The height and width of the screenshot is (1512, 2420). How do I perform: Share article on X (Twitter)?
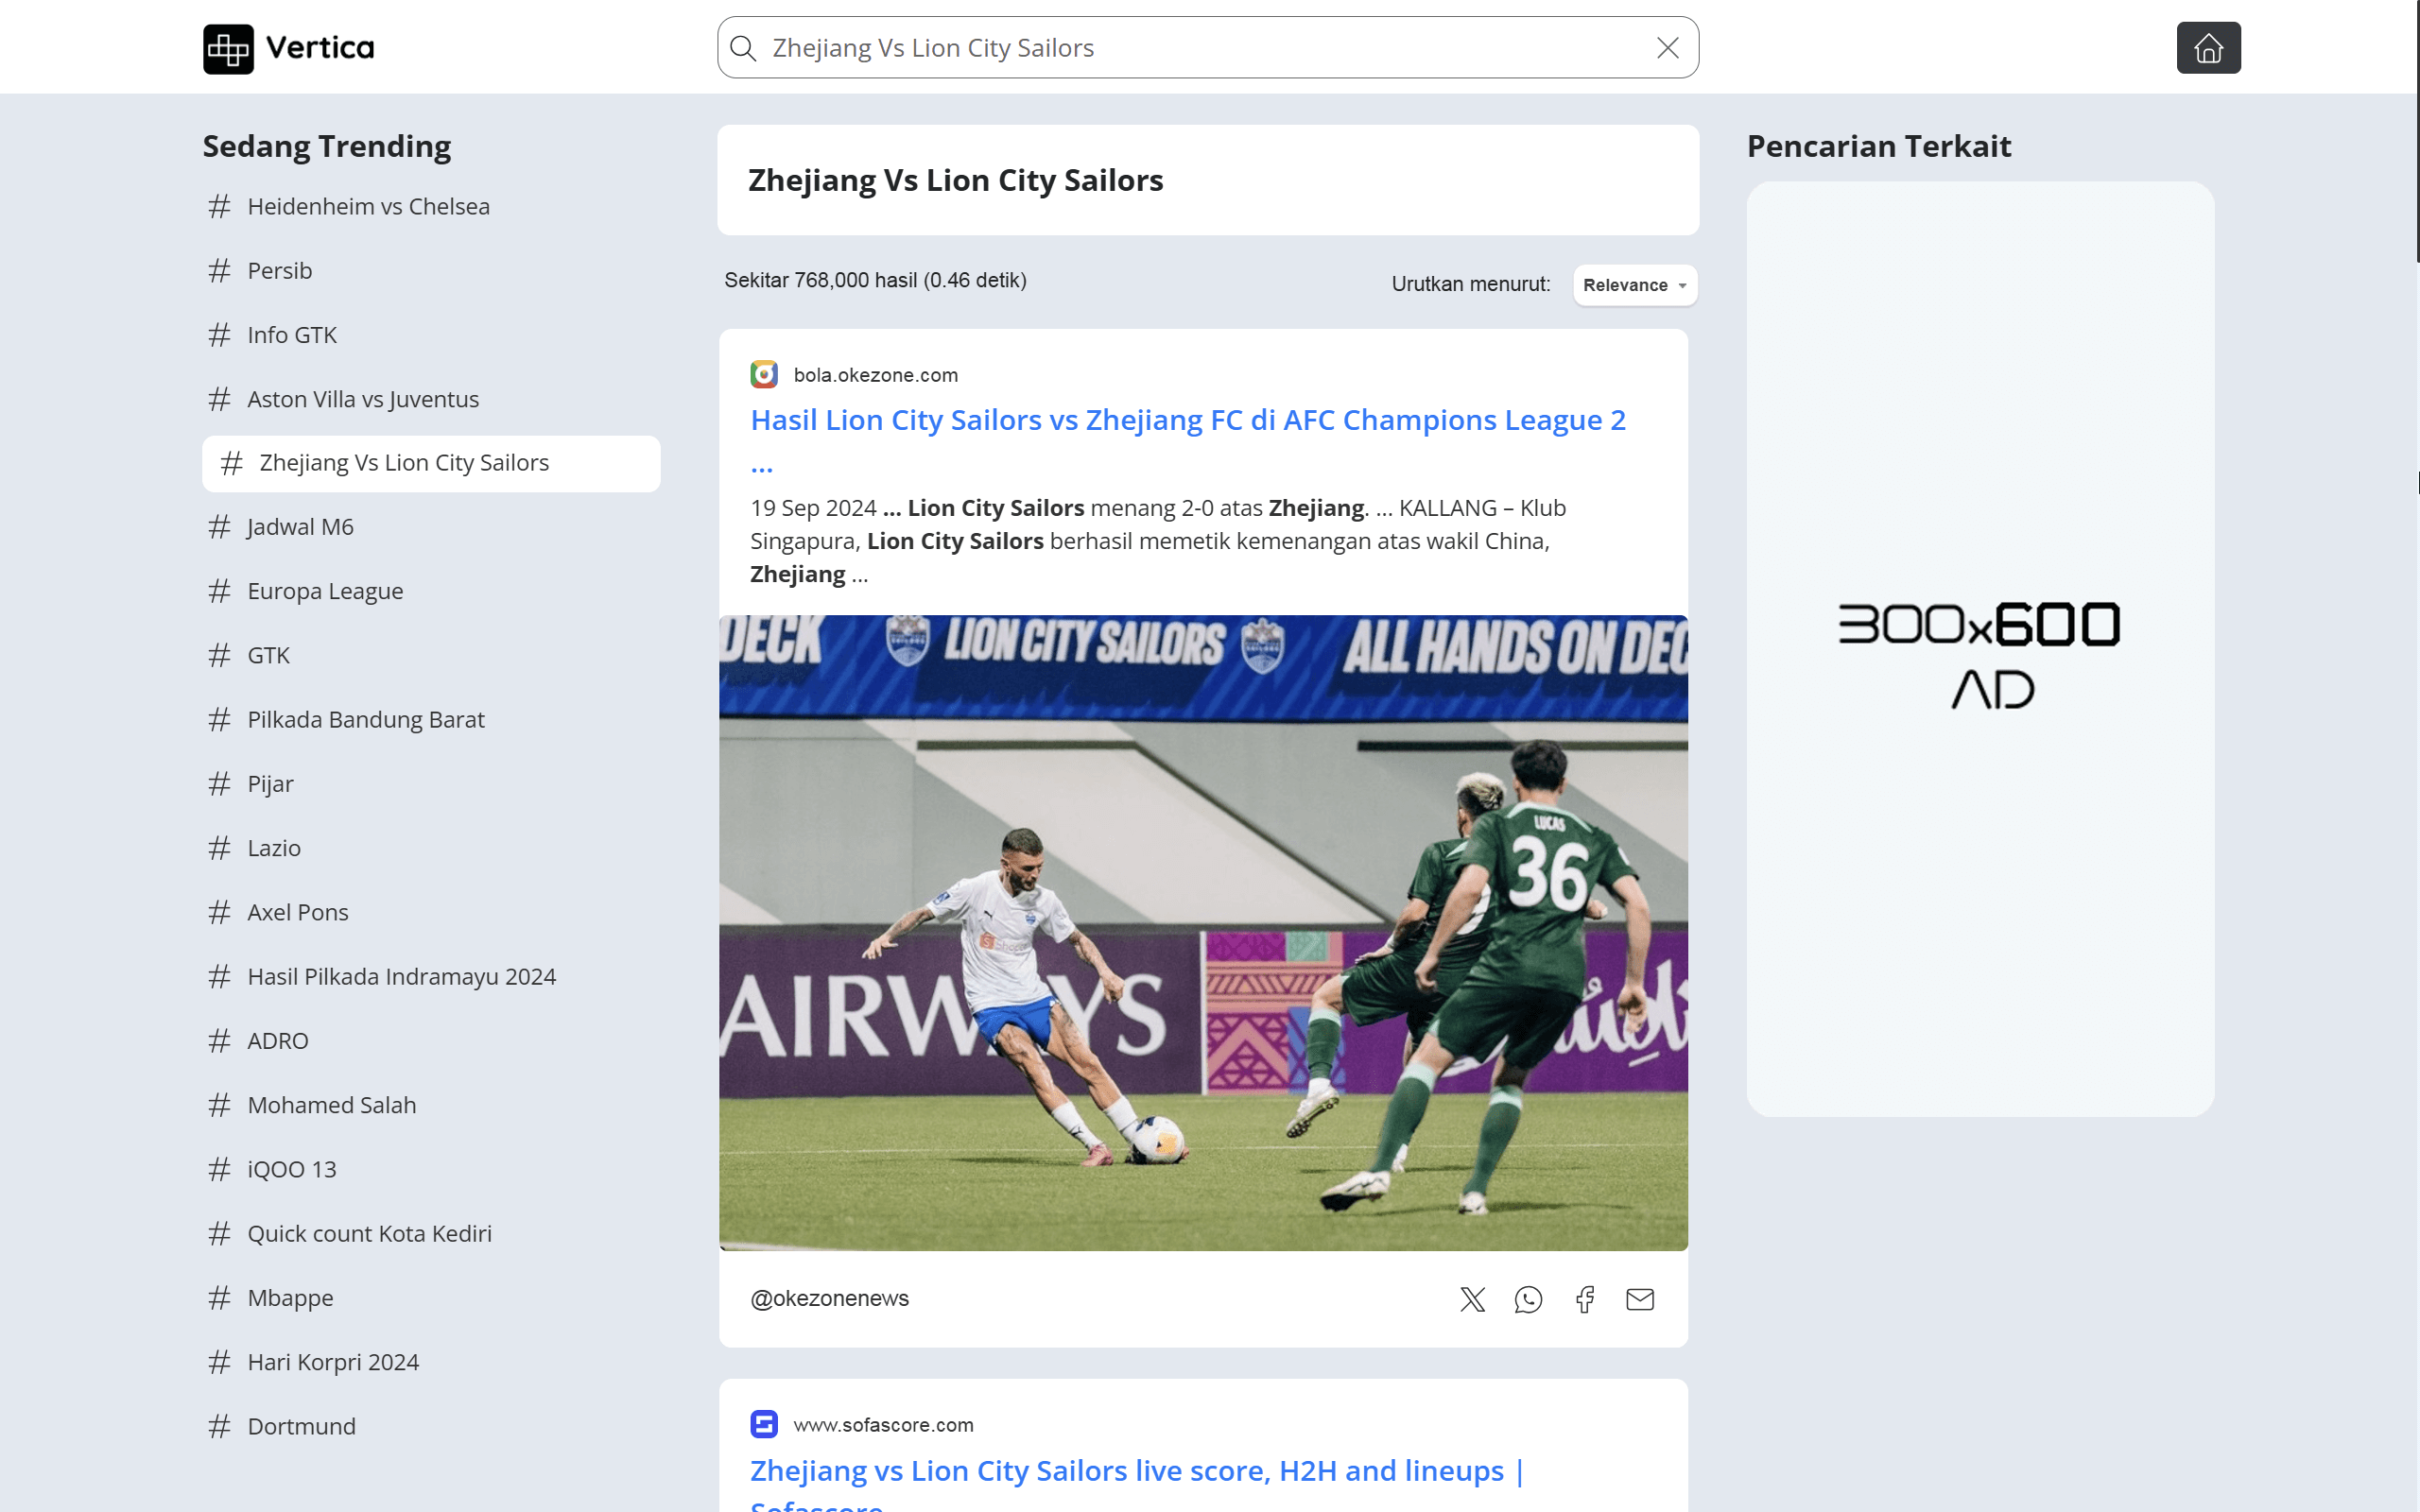point(1472,1299)
